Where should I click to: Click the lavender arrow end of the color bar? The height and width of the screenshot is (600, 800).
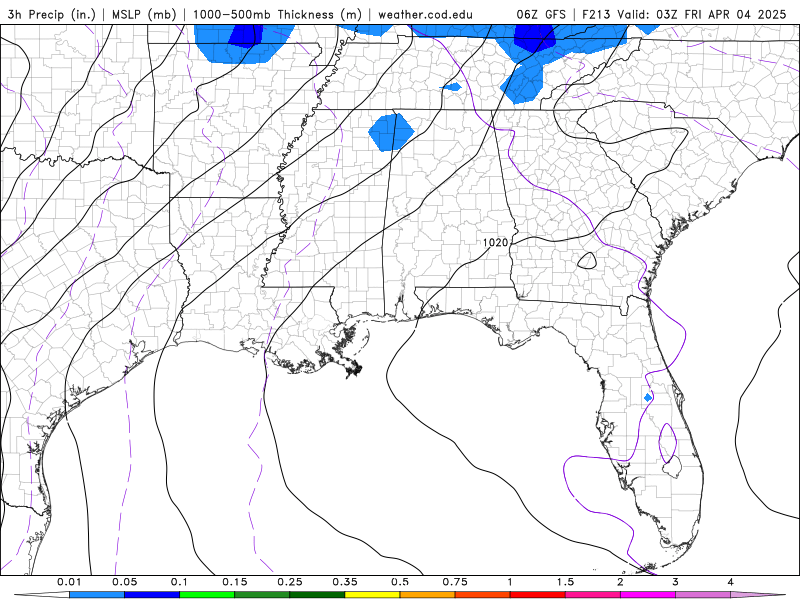(x=758, y=595)
